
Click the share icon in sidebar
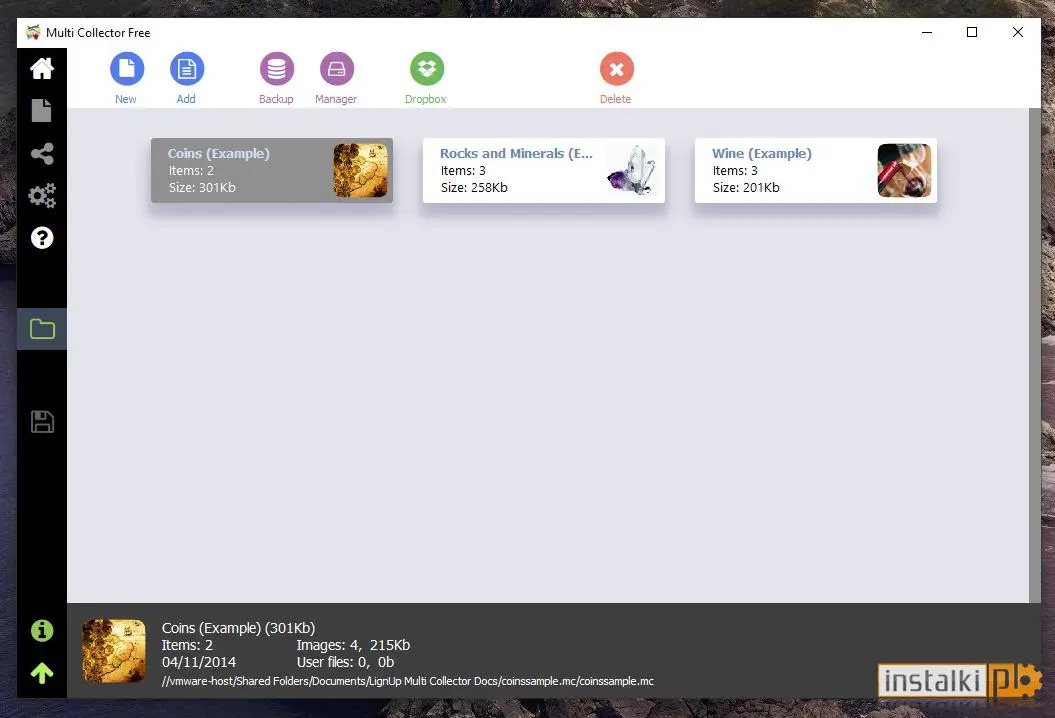coord(42,153)
